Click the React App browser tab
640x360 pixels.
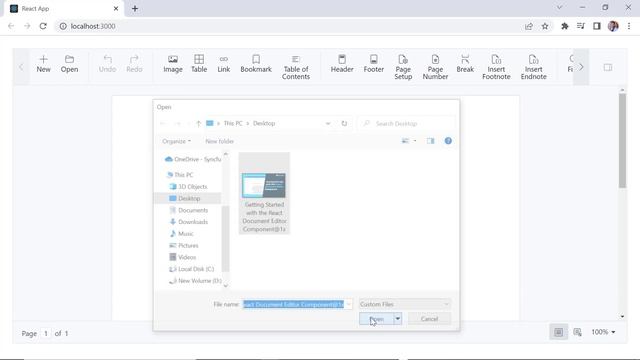(x=64, y=9)
